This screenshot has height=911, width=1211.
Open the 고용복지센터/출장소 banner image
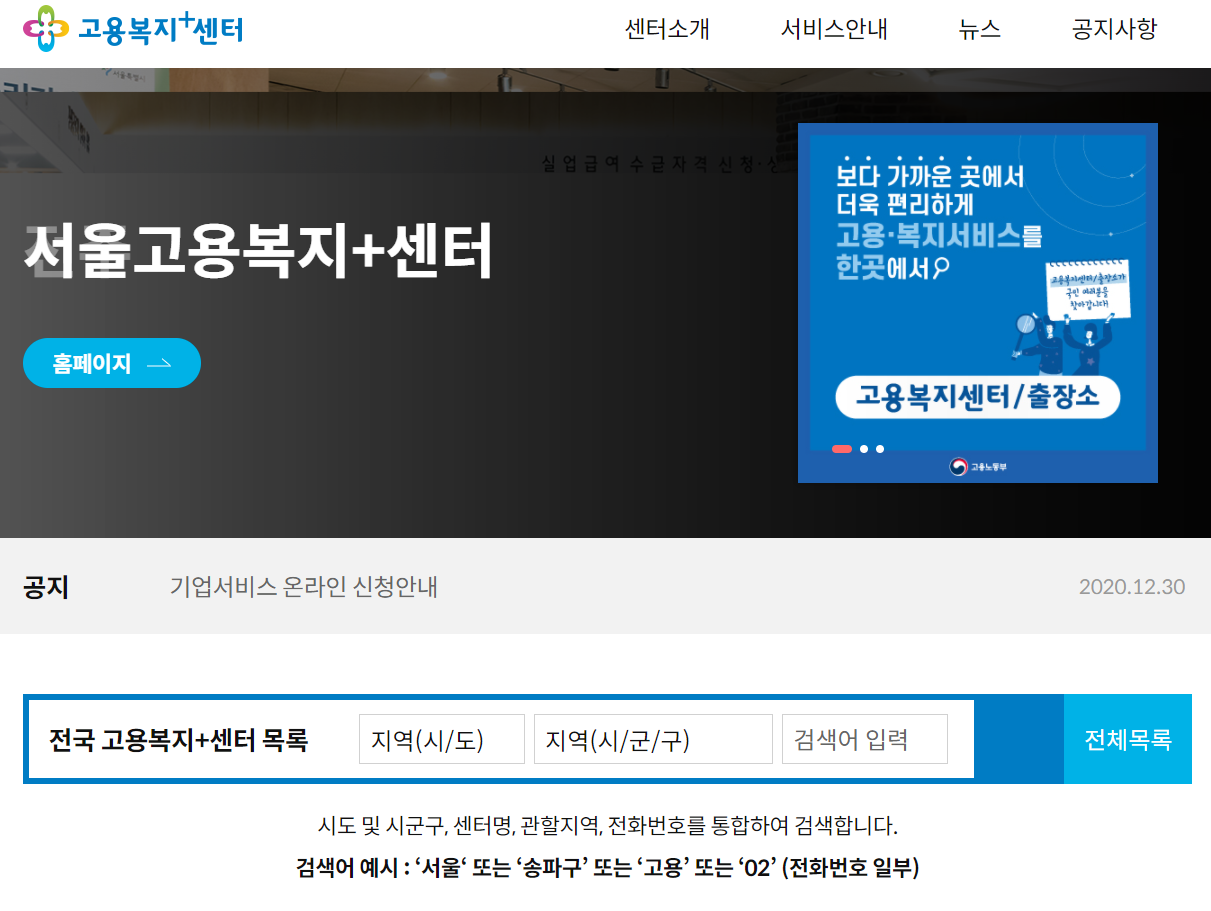[978, 303]
